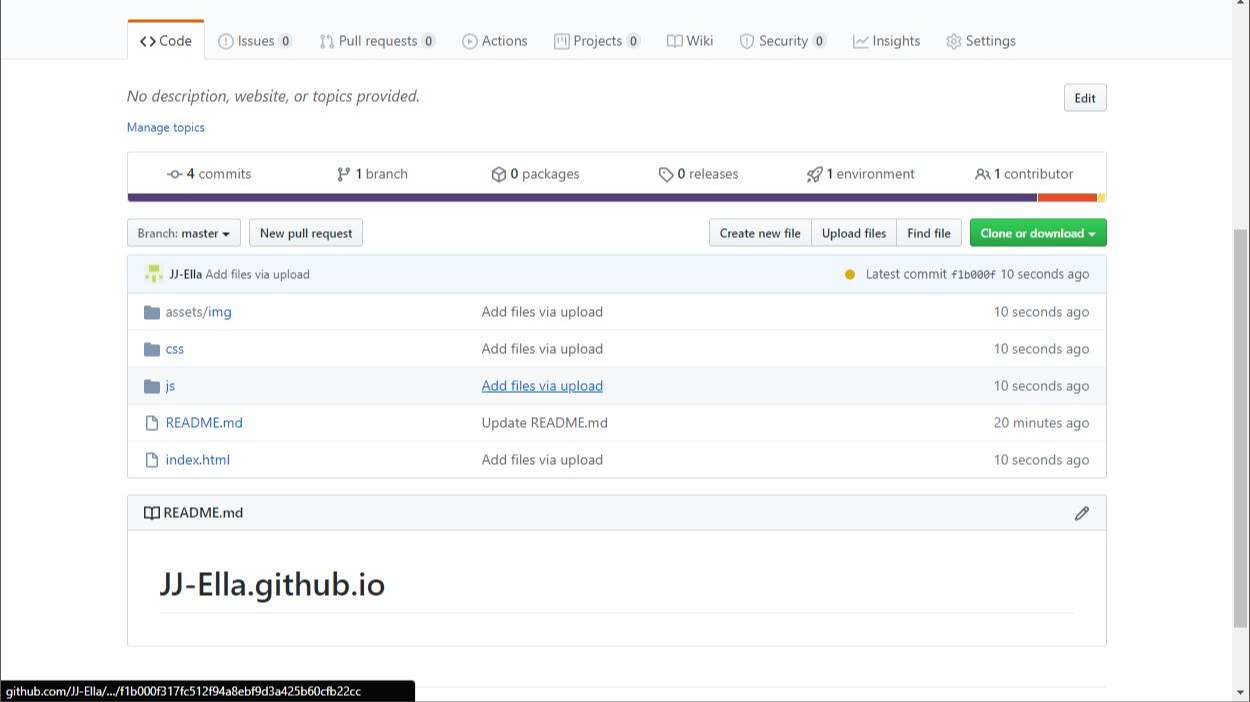Click the Edit description button

(x=1085, y=98)
